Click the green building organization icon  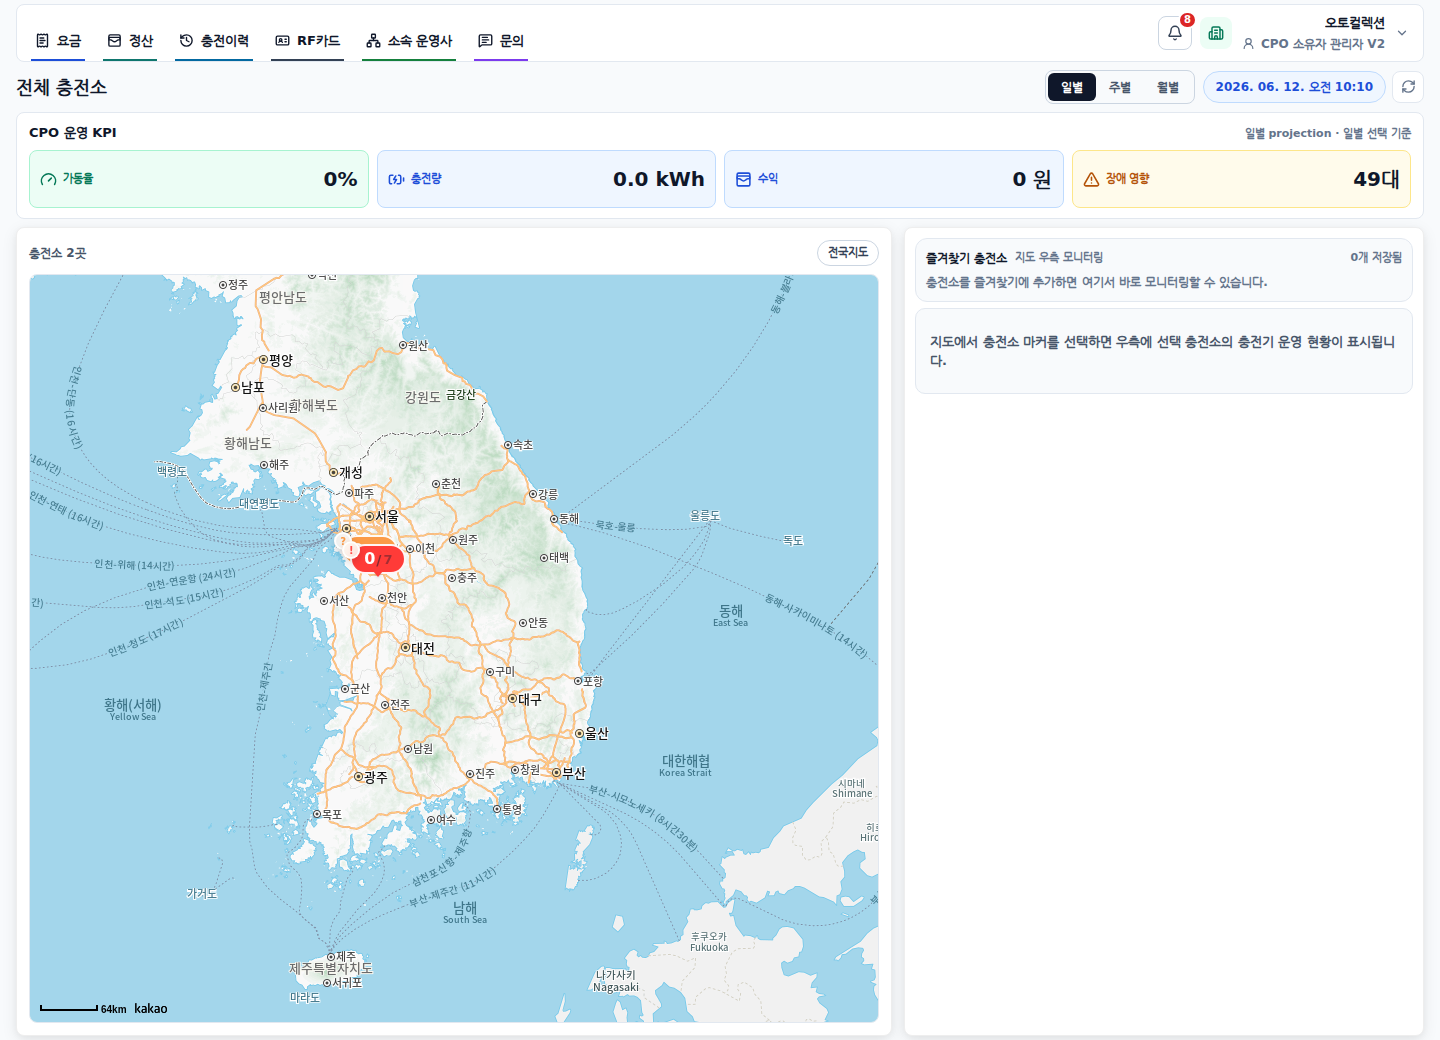1216,33
